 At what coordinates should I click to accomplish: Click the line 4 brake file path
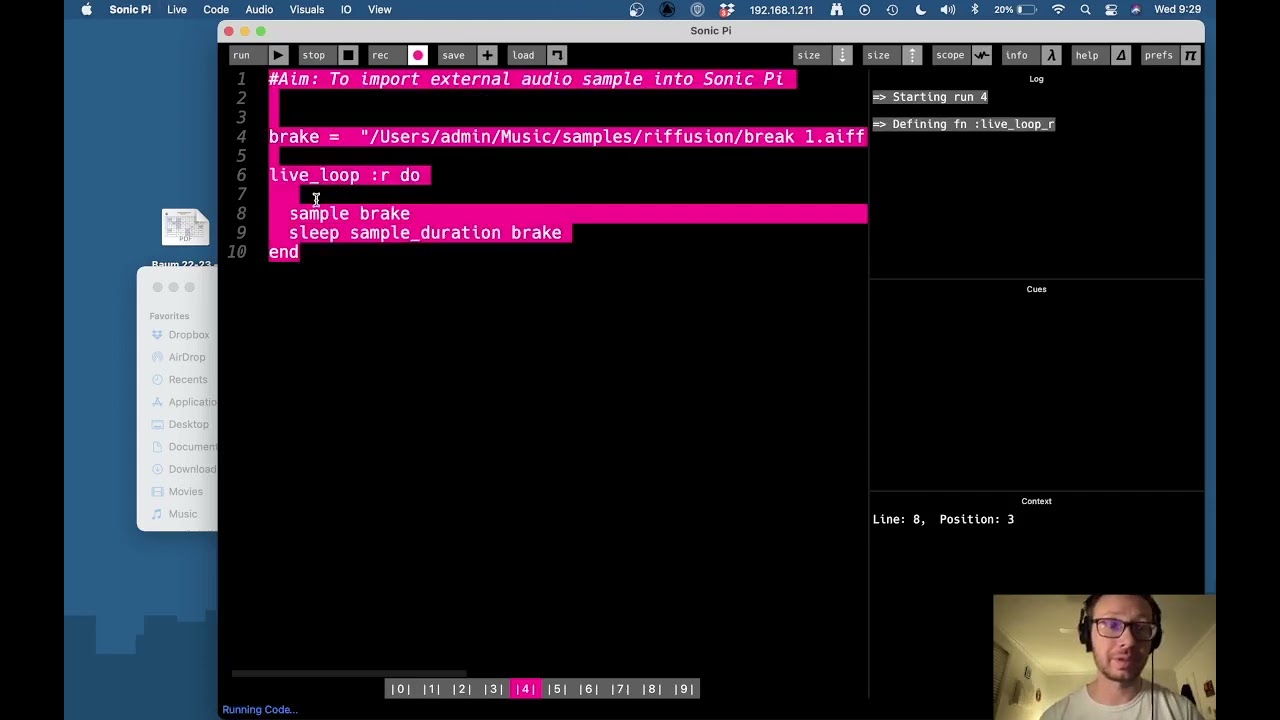[612, 137]
